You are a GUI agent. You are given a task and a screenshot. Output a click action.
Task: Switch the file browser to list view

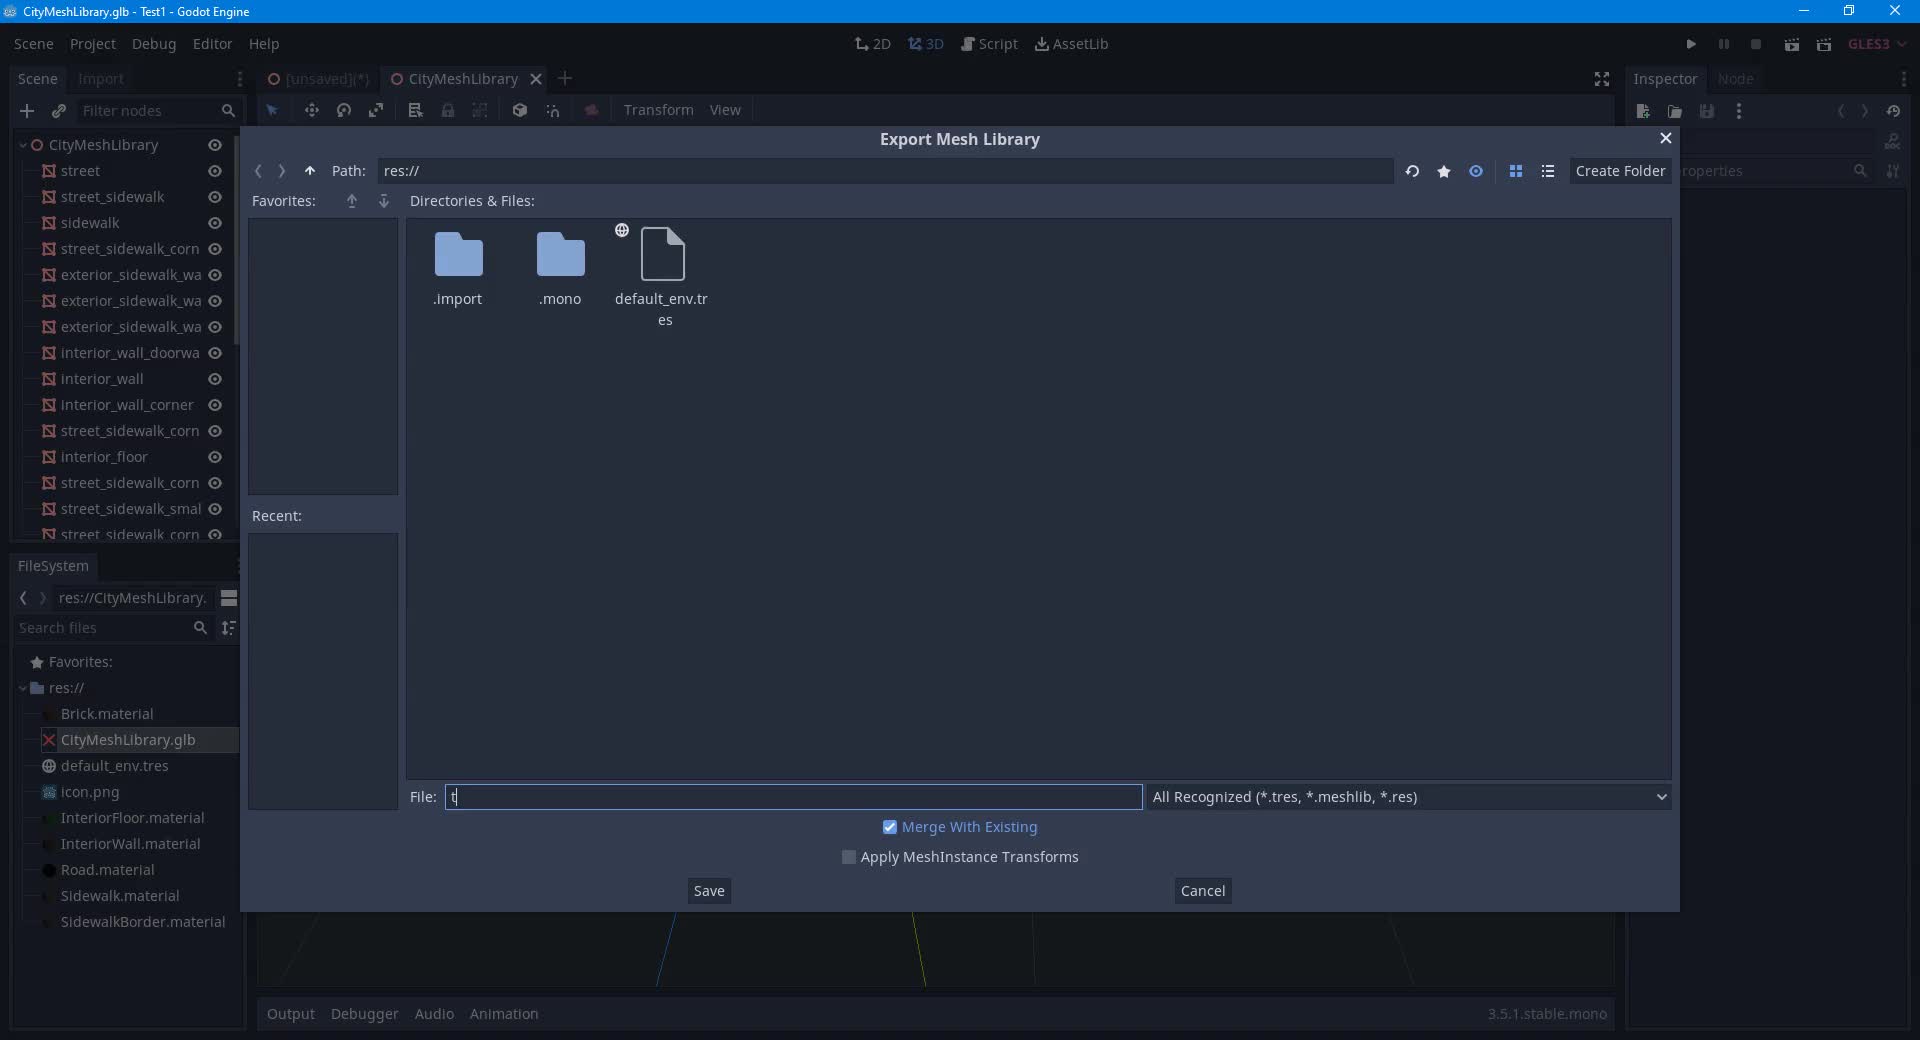point(1547,171)
